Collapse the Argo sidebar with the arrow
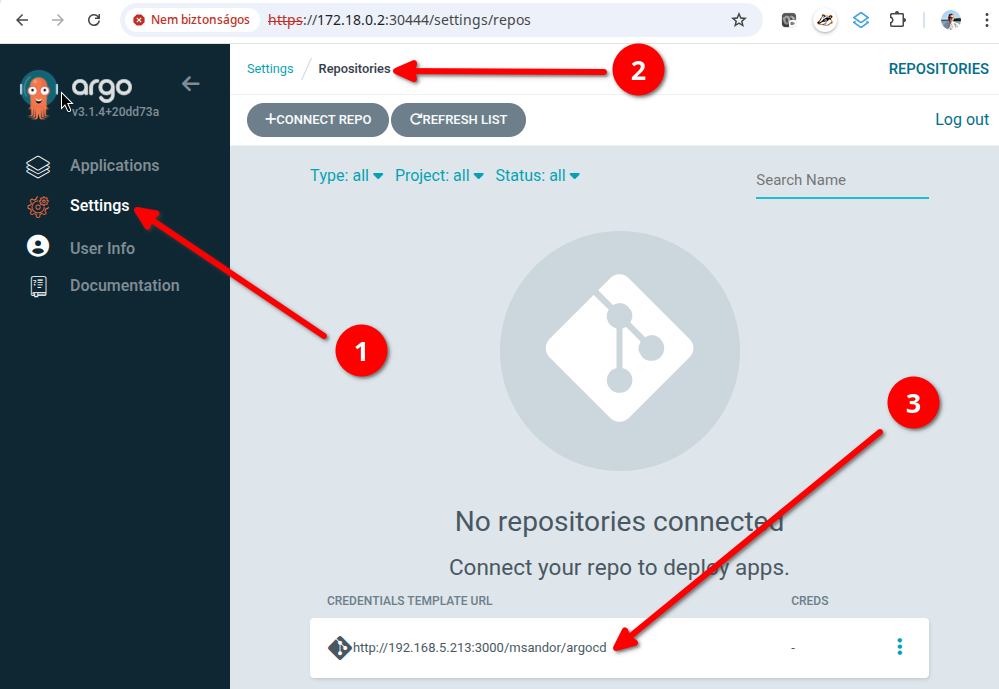 pos(190,83)
